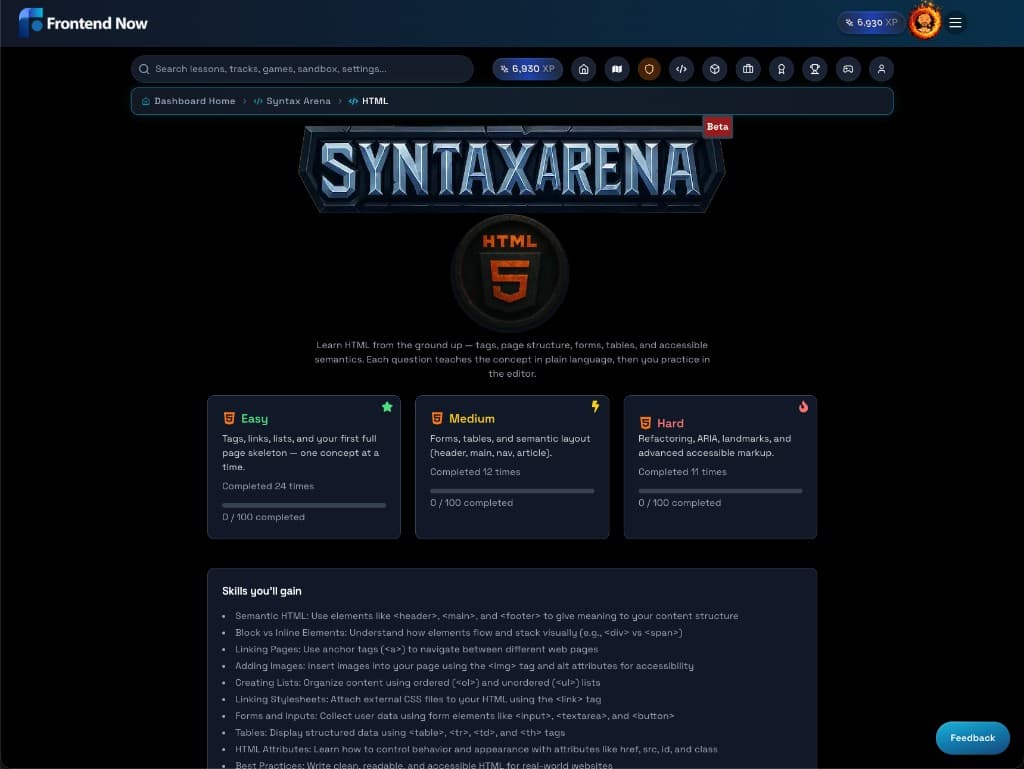The image size is (1024, 769).
Task: Click the 6,930 XP pill beside search
Action: pos(528,69)
